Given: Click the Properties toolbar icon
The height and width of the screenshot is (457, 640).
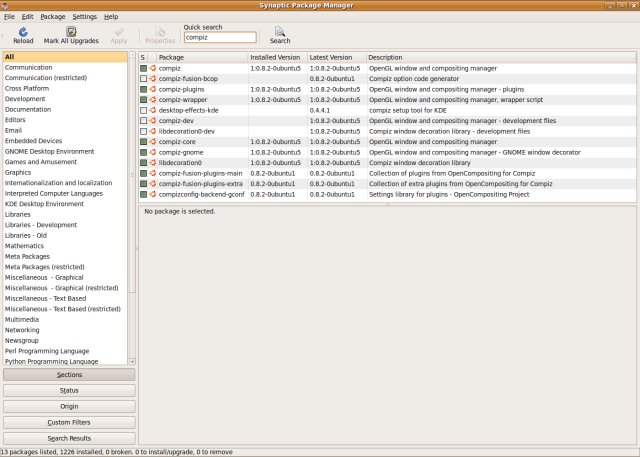Looking at the screenshot, I should [160, 32].
